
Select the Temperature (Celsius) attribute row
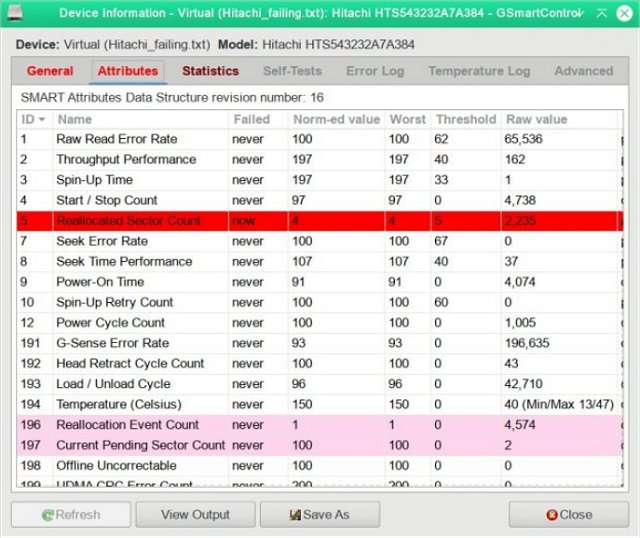pyautogui.click(x=140, y=404)
